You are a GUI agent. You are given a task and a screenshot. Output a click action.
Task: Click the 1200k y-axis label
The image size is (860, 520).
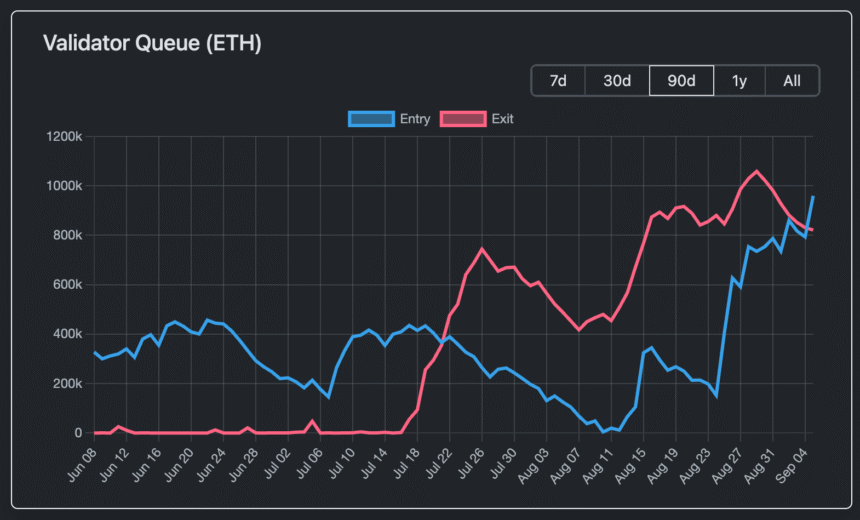tap(64, 137)
